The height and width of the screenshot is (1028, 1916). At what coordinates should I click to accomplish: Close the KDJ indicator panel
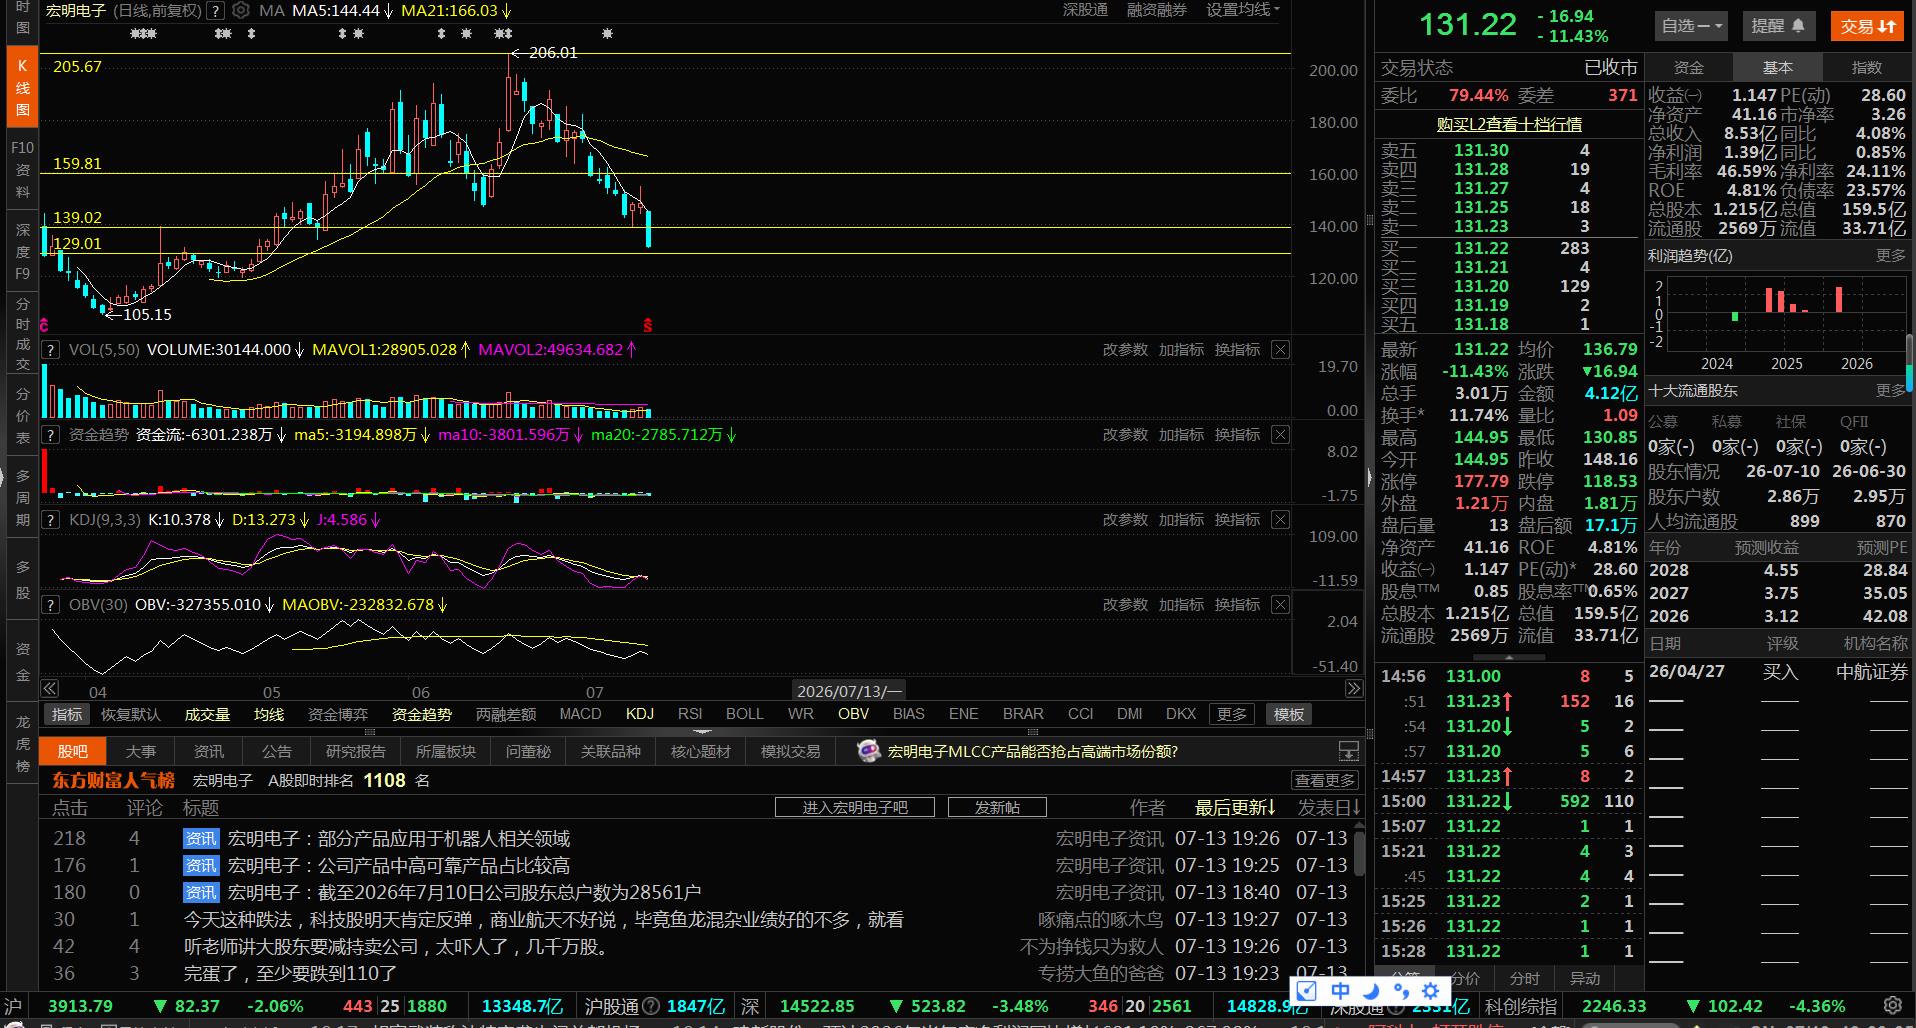coord(1280,520)
